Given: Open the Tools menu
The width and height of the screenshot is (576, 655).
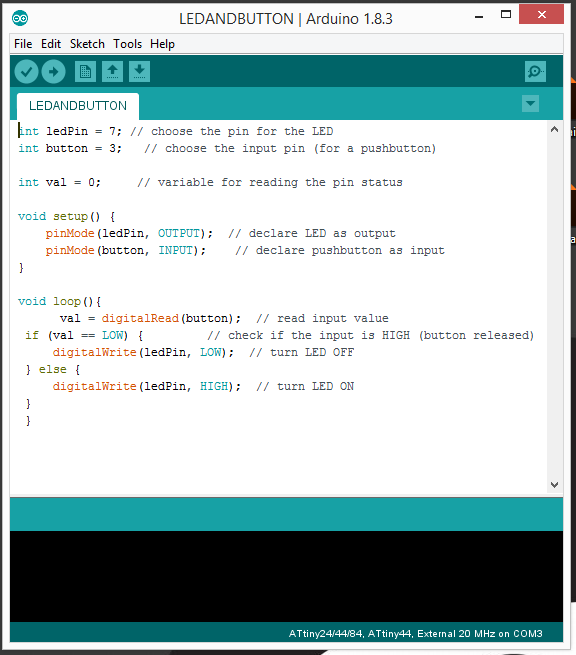Looking at the screenshot, I should pyautogui.click(x=127, y=44).
